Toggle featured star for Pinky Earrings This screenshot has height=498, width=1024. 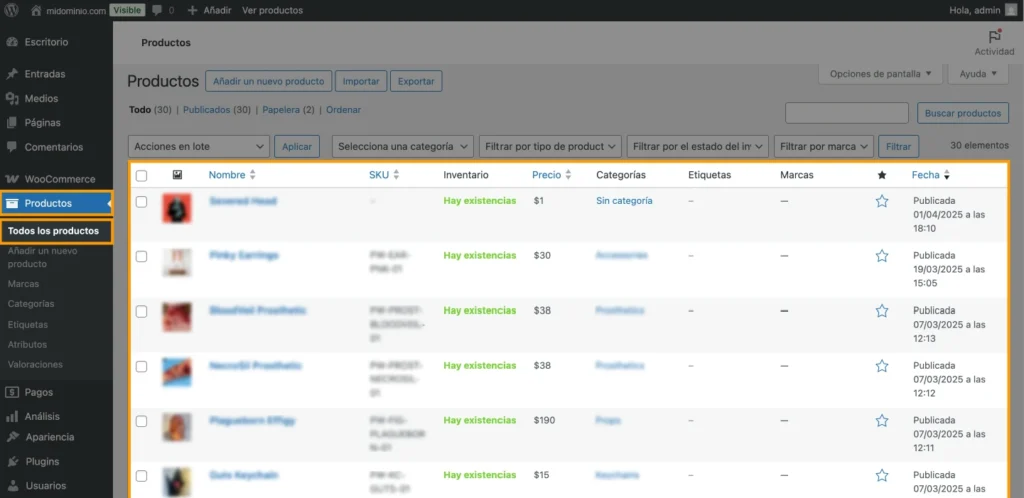(882, 256)
